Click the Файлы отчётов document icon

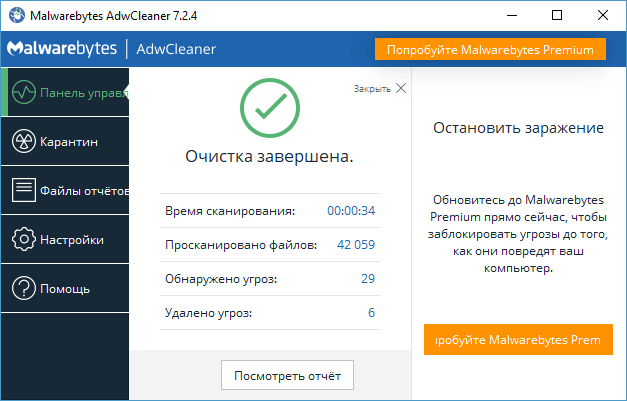[24, 190]
